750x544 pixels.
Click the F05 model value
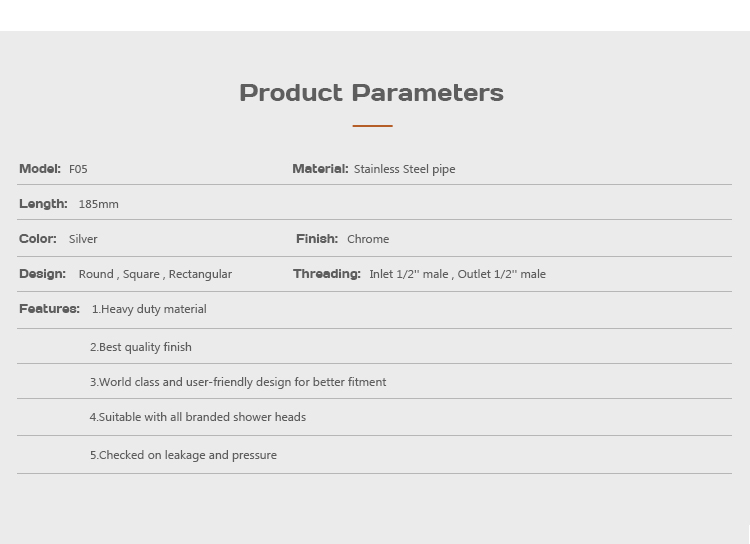coord(78,170)
